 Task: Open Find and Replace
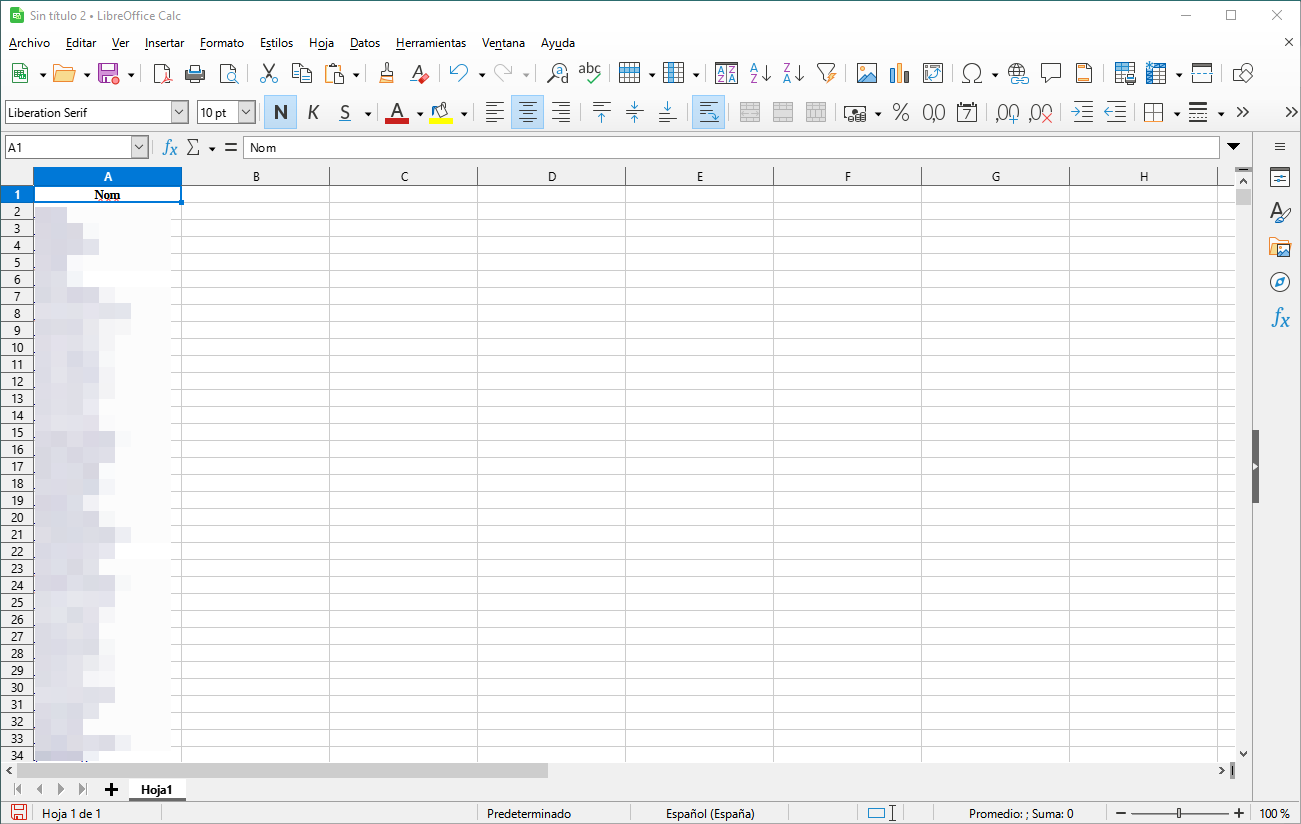(558, 73)
